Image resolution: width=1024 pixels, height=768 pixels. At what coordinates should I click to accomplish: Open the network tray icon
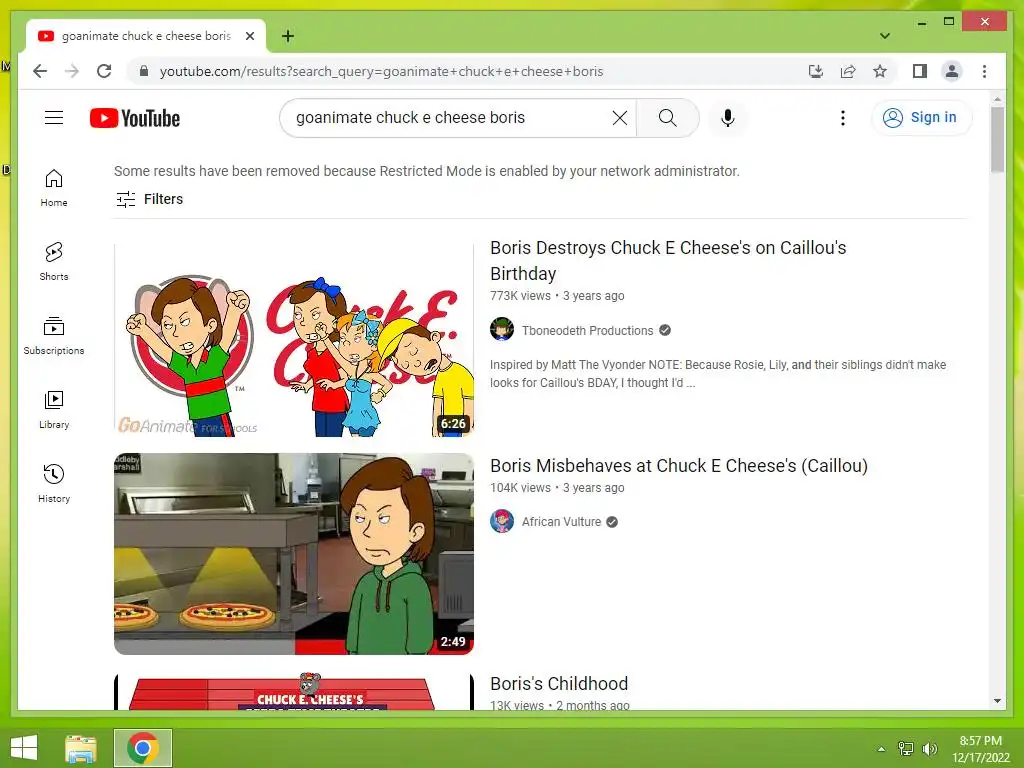(x=906, y=748)
